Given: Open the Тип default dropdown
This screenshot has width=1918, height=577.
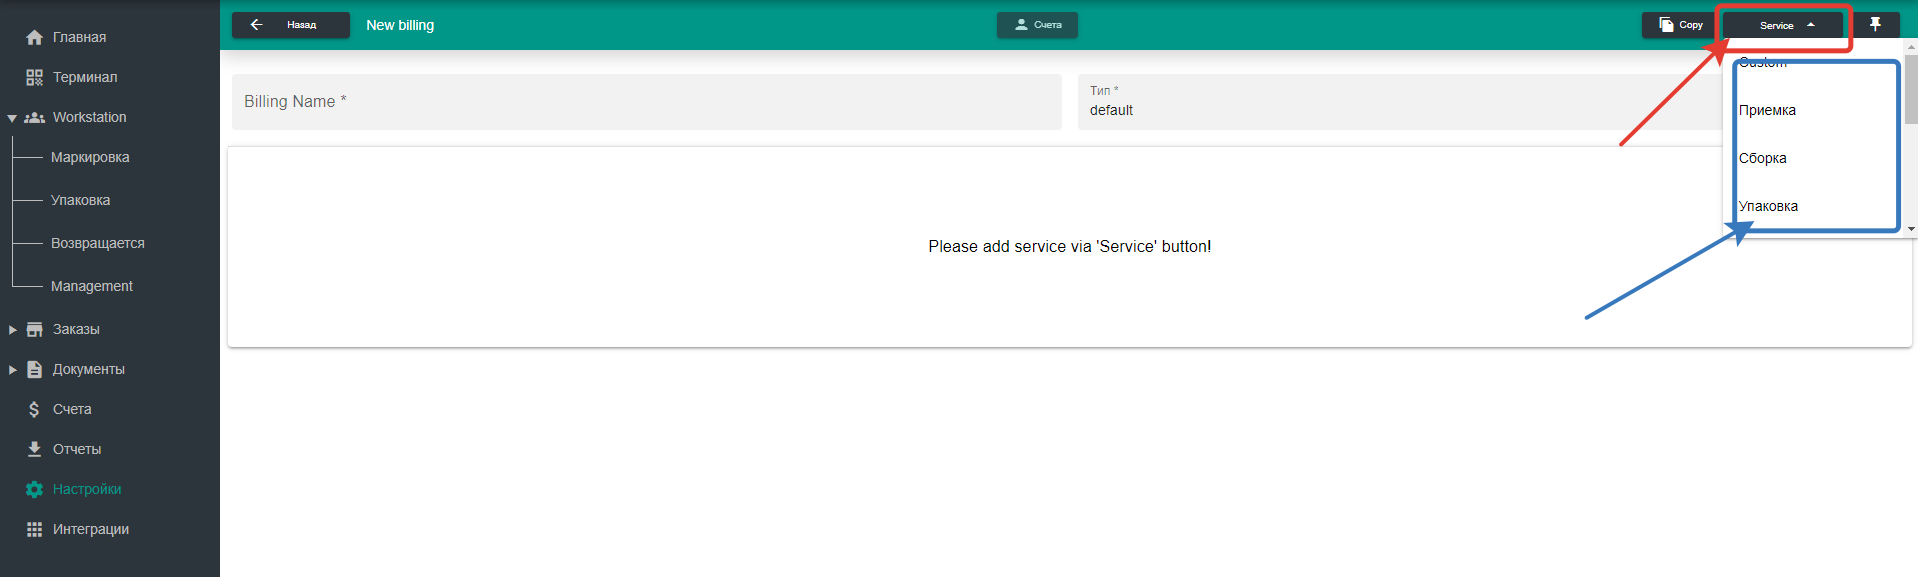Looking at the screenshot, I should click(1401, 101).
